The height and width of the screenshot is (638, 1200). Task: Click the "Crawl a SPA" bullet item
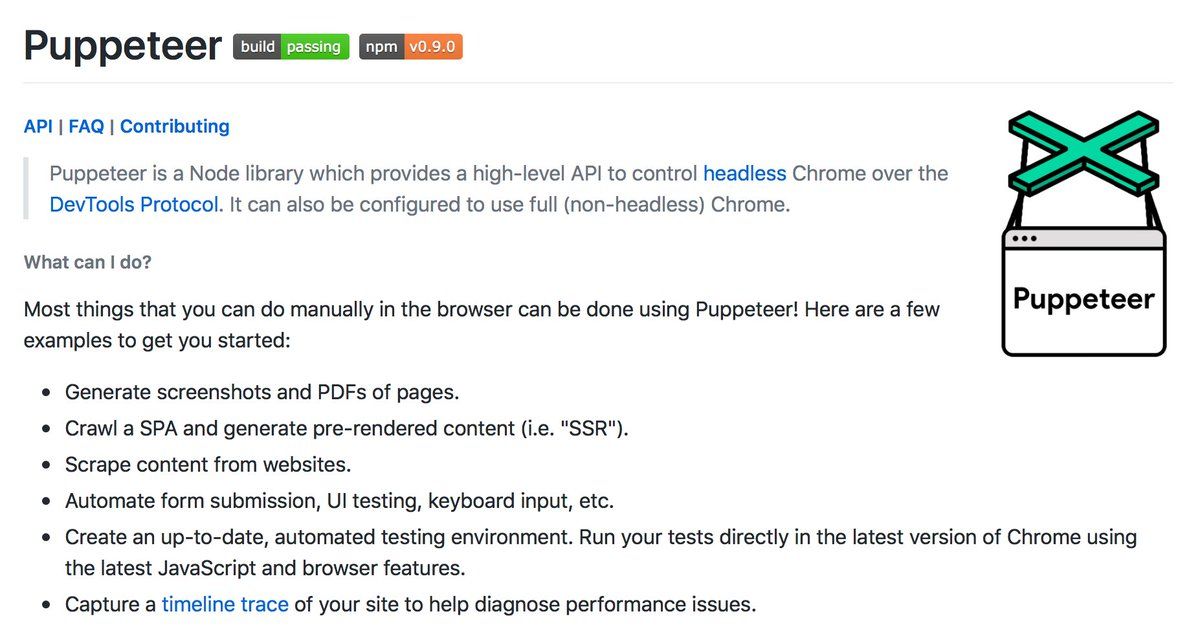click(x=347, y=428)
